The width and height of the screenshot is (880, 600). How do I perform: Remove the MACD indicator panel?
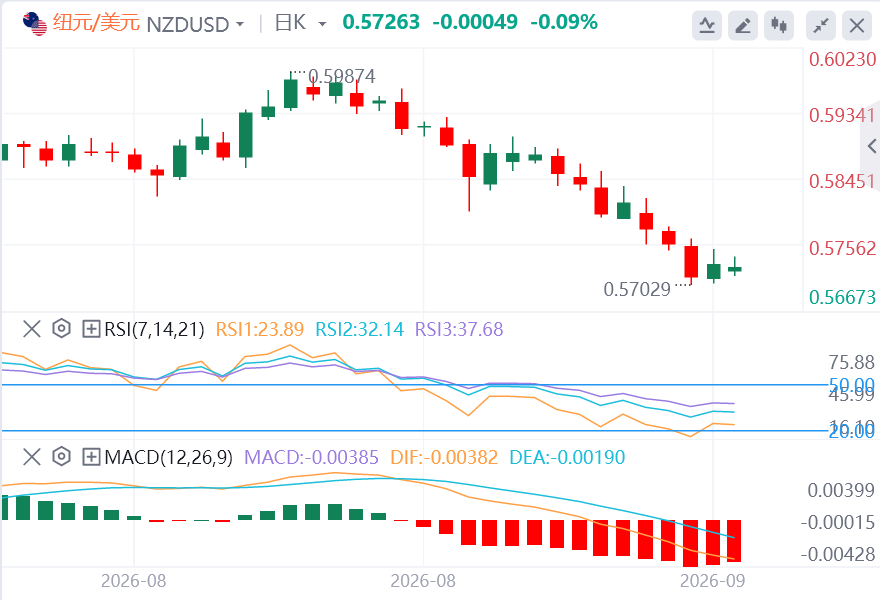pos(32,457)
